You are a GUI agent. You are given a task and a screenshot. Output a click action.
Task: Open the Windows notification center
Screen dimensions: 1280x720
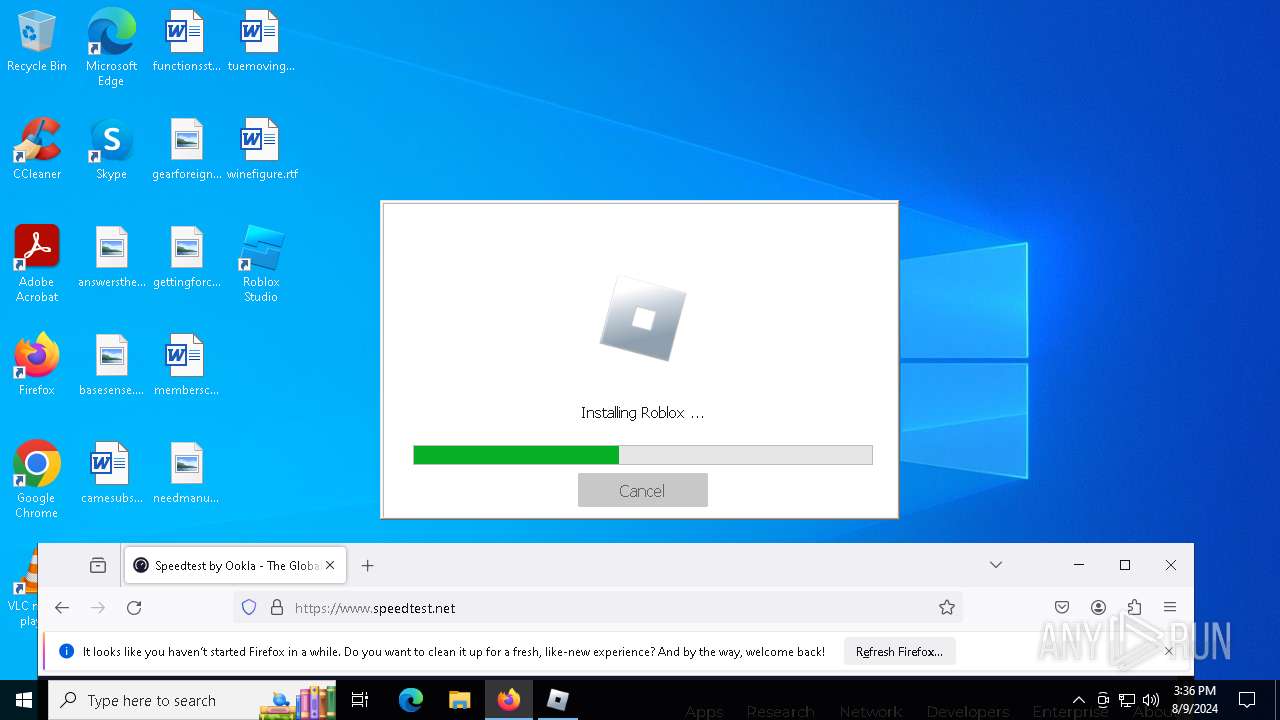(1247, 700)
